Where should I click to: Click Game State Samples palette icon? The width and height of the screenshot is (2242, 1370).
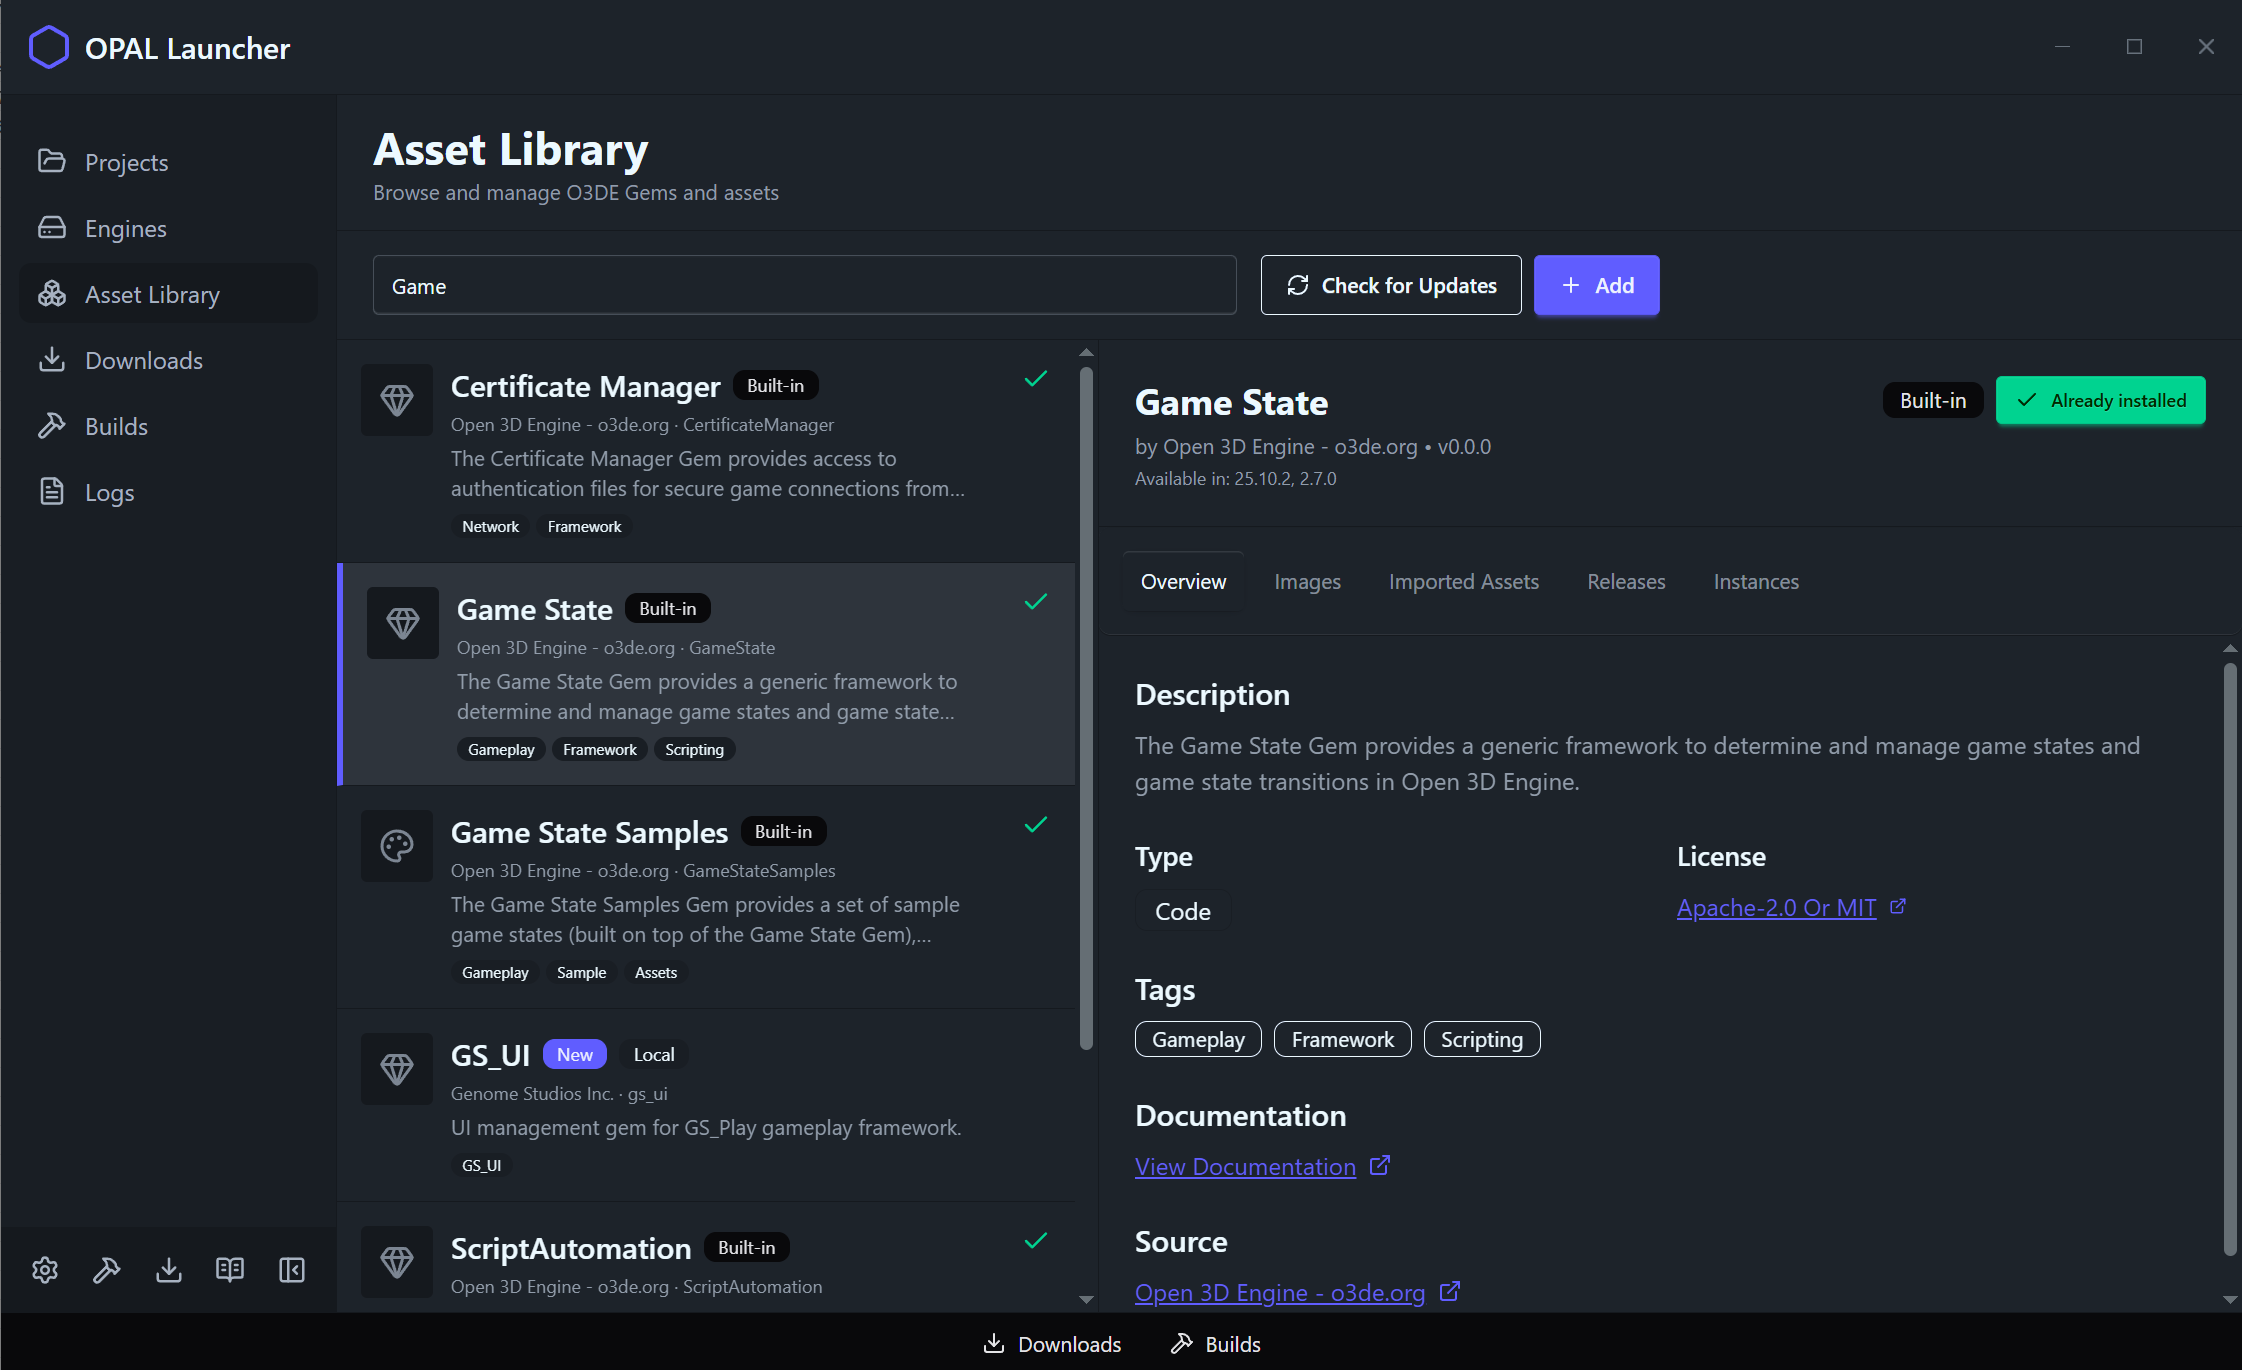pyautogui.click(x=397, y=846)
